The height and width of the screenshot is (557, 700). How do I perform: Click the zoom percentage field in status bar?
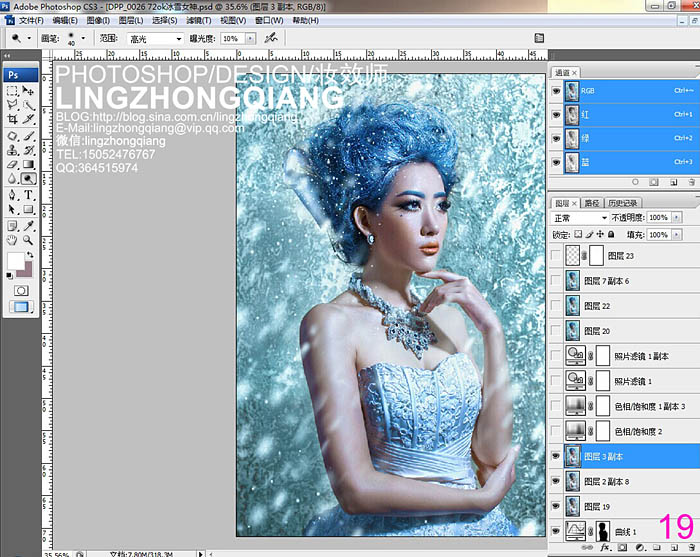pos(57,554)
